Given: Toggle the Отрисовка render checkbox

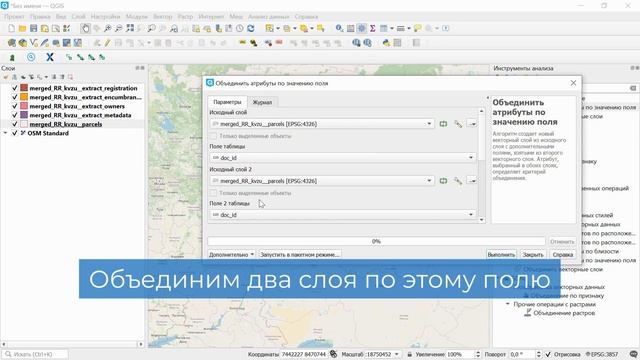Looking at the screenshot, I should [x=548, y=354].
